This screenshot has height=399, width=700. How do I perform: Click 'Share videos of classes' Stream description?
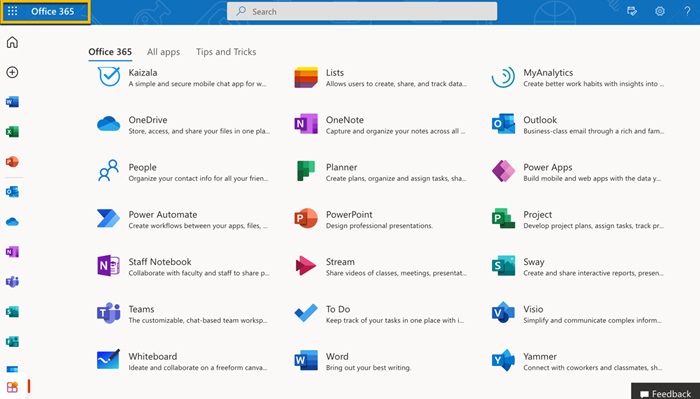pos(396,273)
